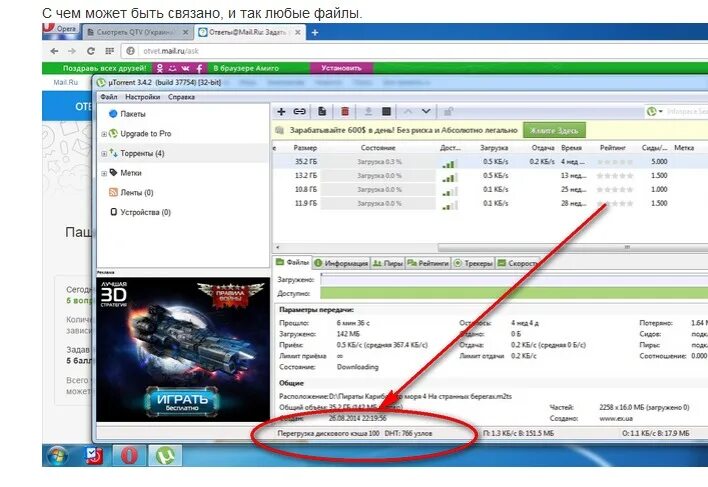This screenshot has width=708, height=487.
Task: Sort by the Состояние column header
Action: pyautogui.click(x=378, y=148)
